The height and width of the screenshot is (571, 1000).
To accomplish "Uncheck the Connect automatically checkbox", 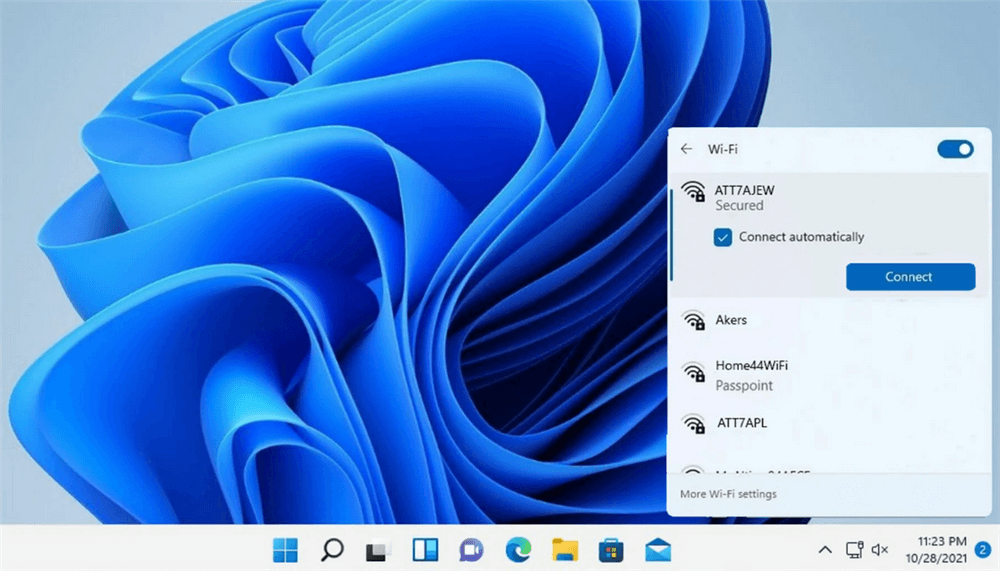I will (723, 237).
